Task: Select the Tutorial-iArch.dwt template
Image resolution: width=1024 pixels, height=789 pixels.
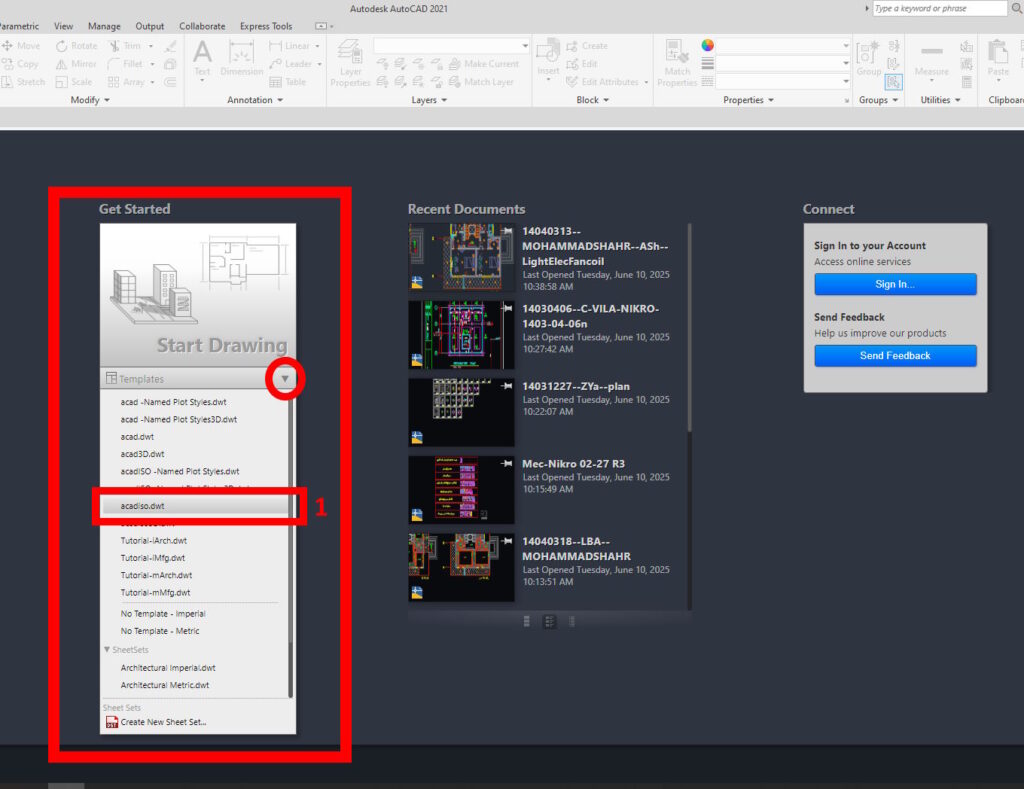Action: point(153,541)
